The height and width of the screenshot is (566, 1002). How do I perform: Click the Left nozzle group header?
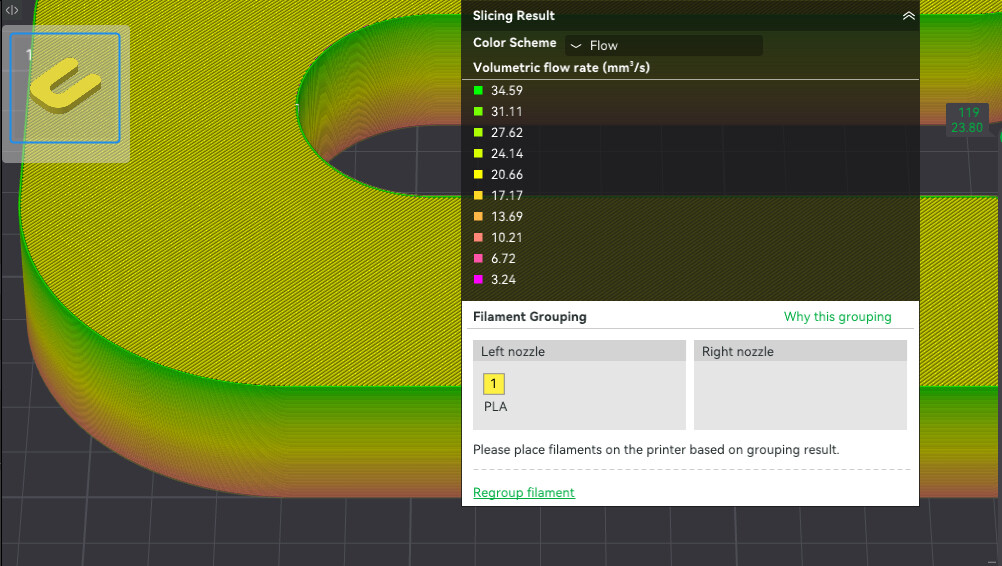tap(579, 351)
